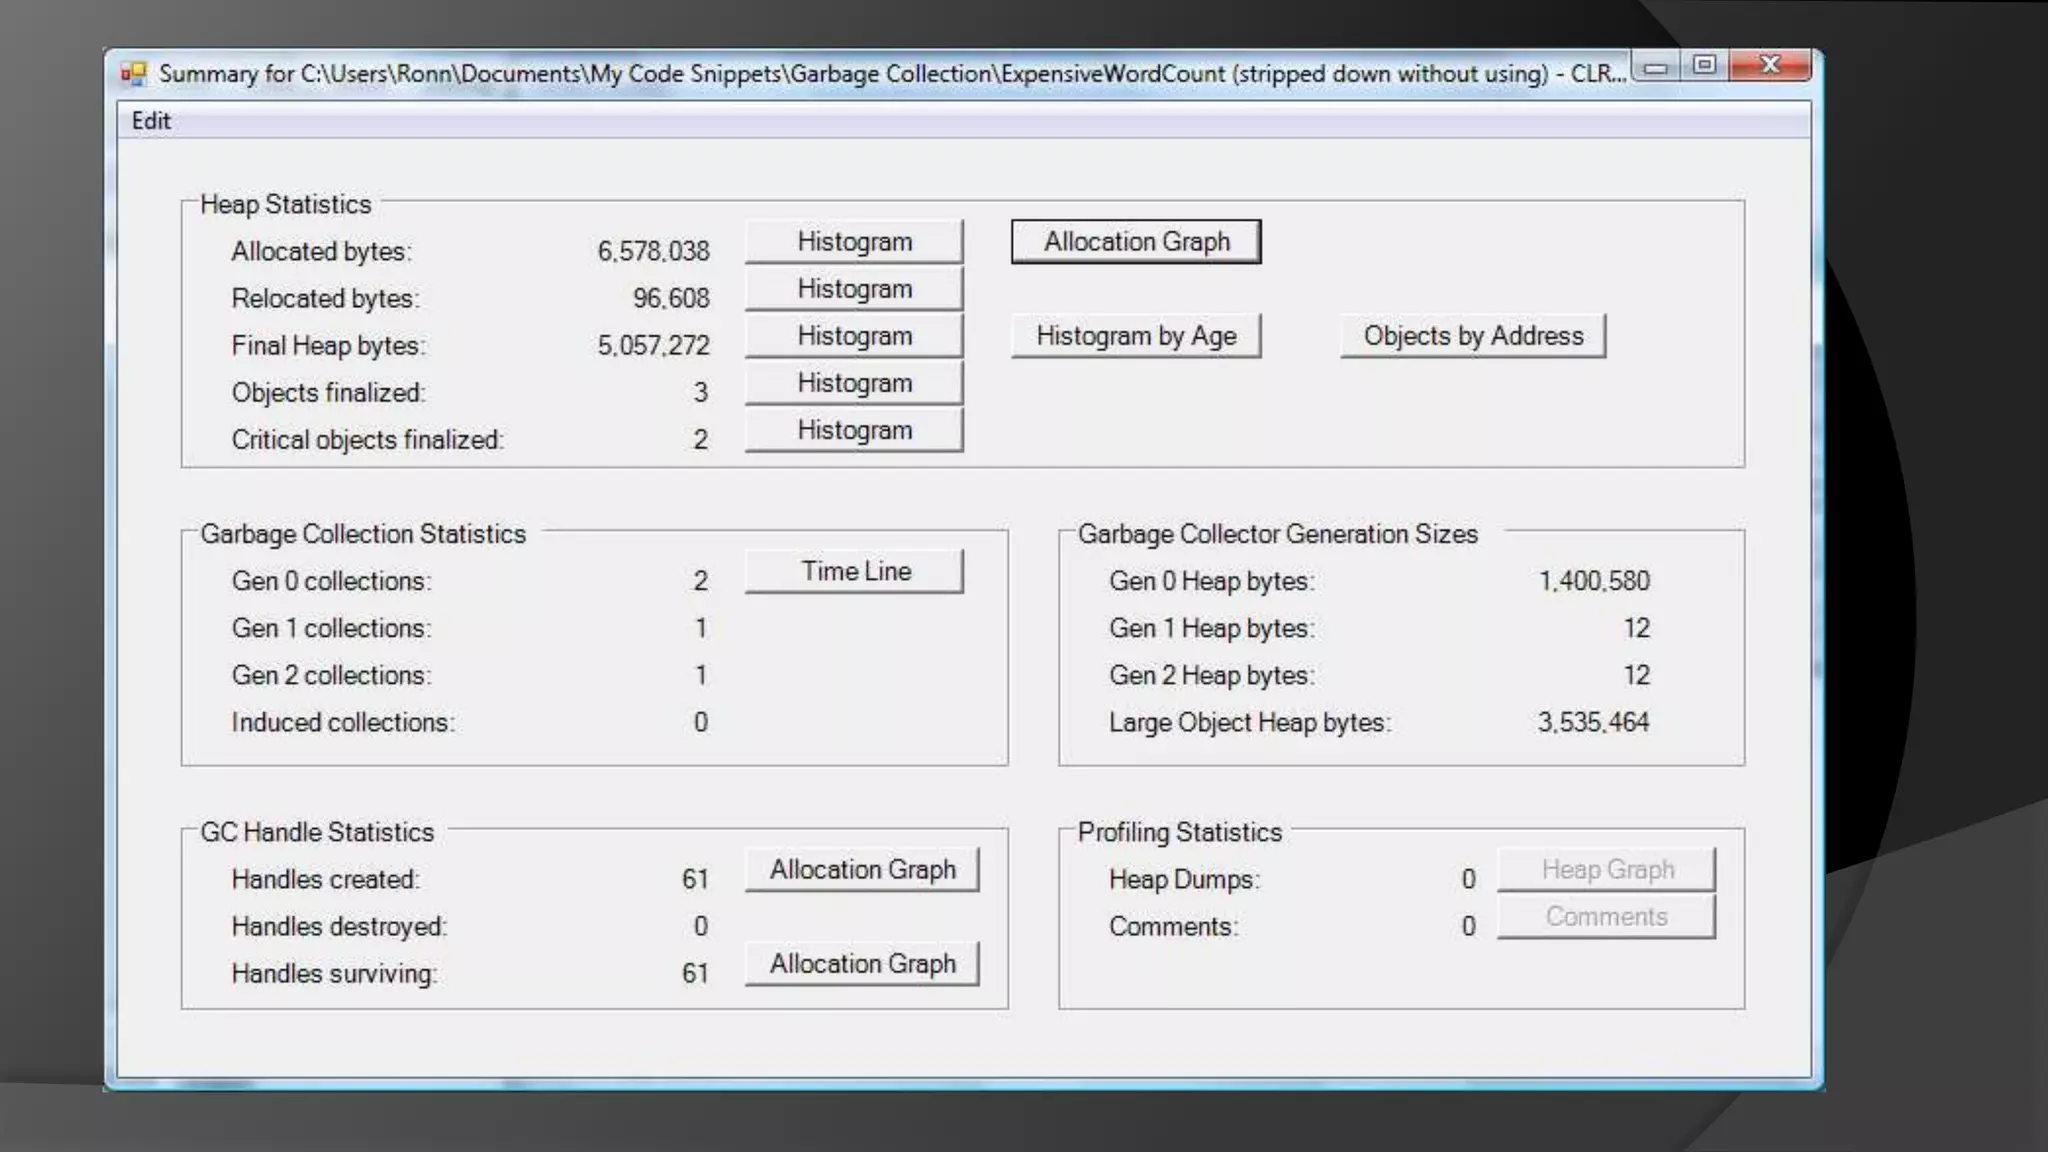2048x1152 pixels.
Task: Open Histogram for Objects finalized
Action: (854, 383)
